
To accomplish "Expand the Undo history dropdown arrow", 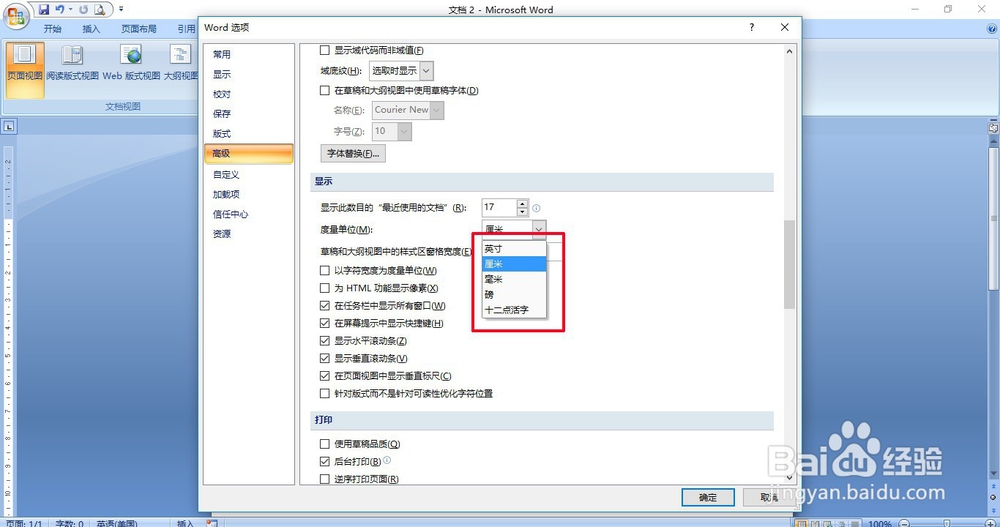I will click(70, 10).
